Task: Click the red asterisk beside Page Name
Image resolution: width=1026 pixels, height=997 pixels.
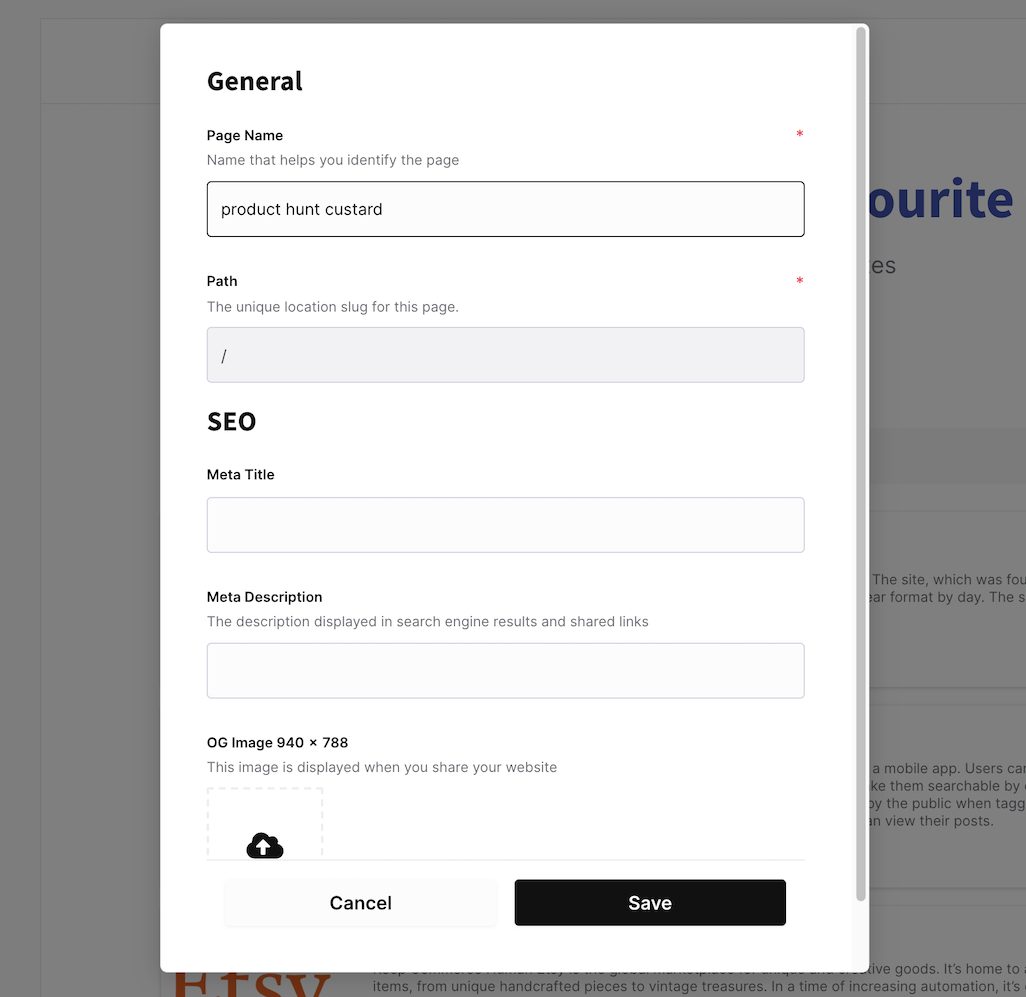Action: click(800, 134)
